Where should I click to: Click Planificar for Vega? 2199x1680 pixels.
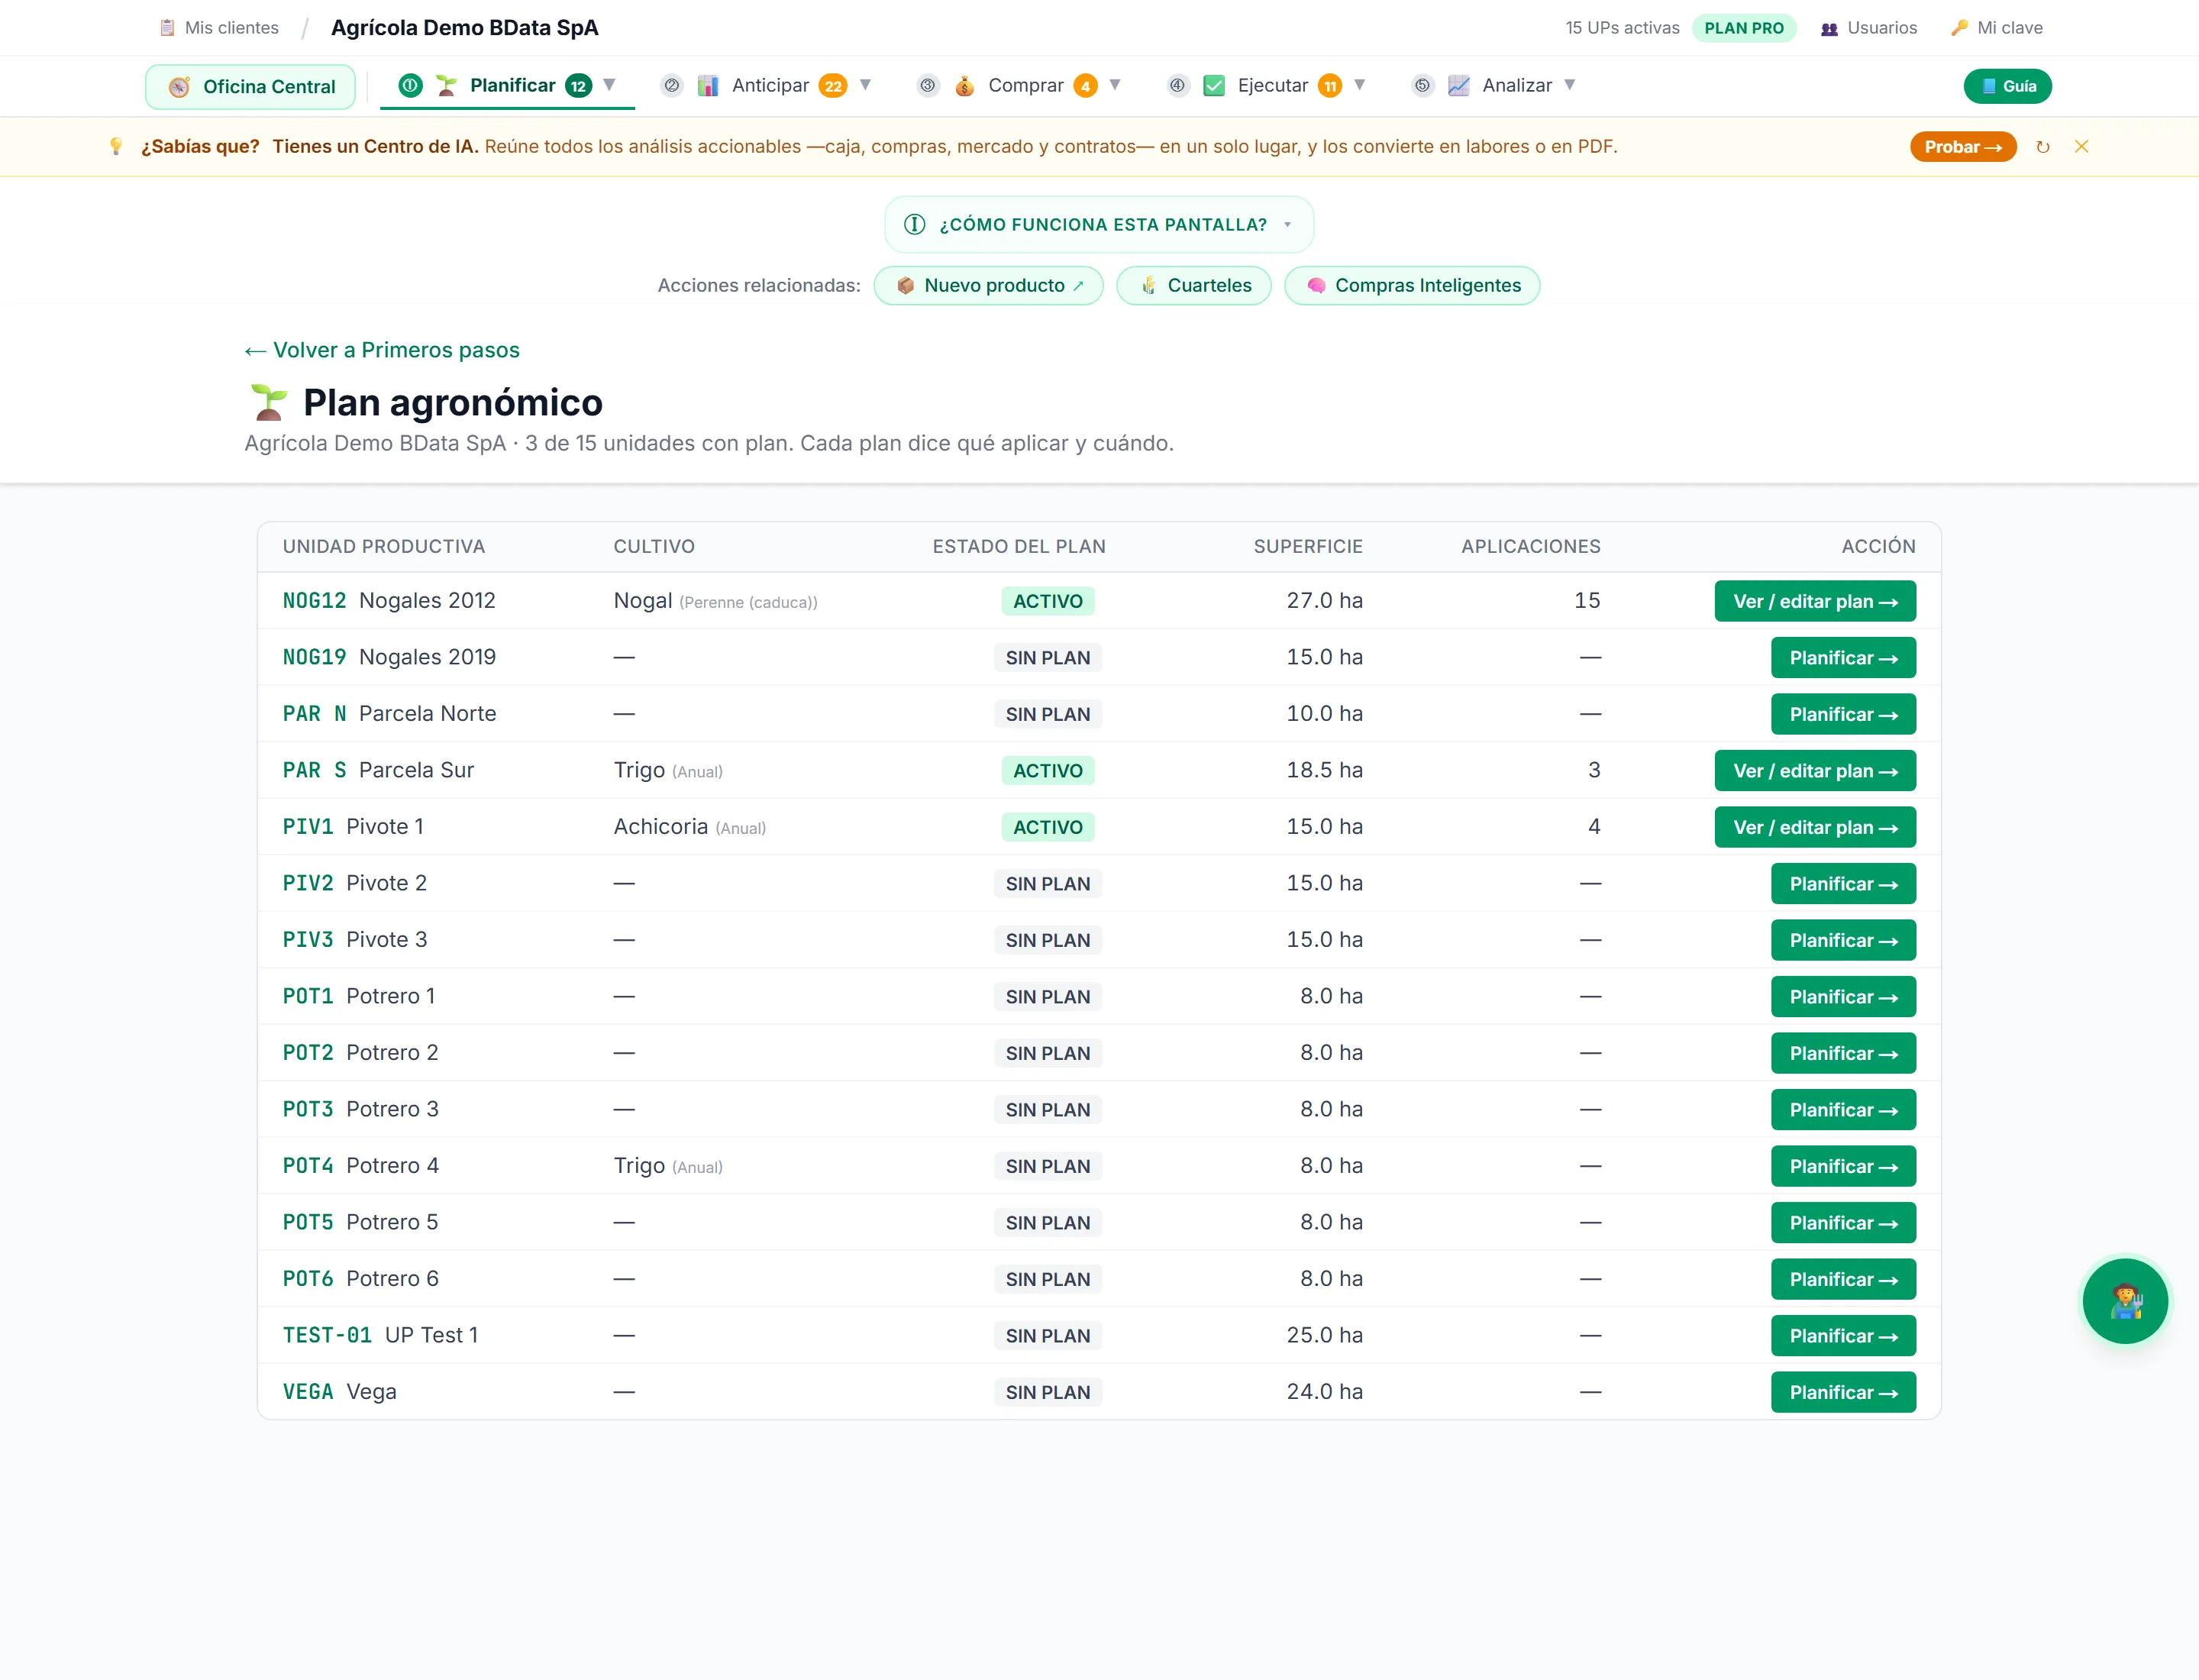[1843, 1392]
